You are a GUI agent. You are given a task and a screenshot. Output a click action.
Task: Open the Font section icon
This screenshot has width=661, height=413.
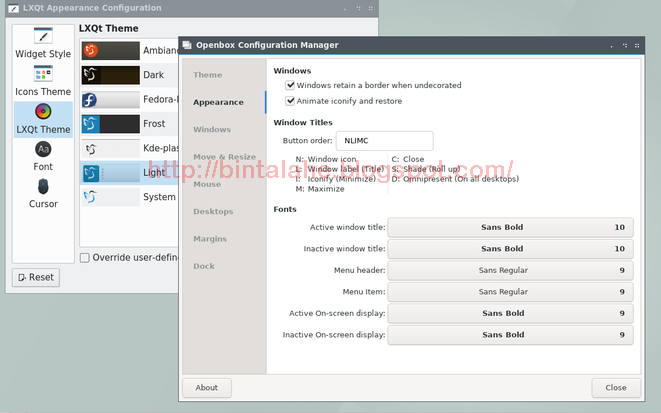[43, 149]
